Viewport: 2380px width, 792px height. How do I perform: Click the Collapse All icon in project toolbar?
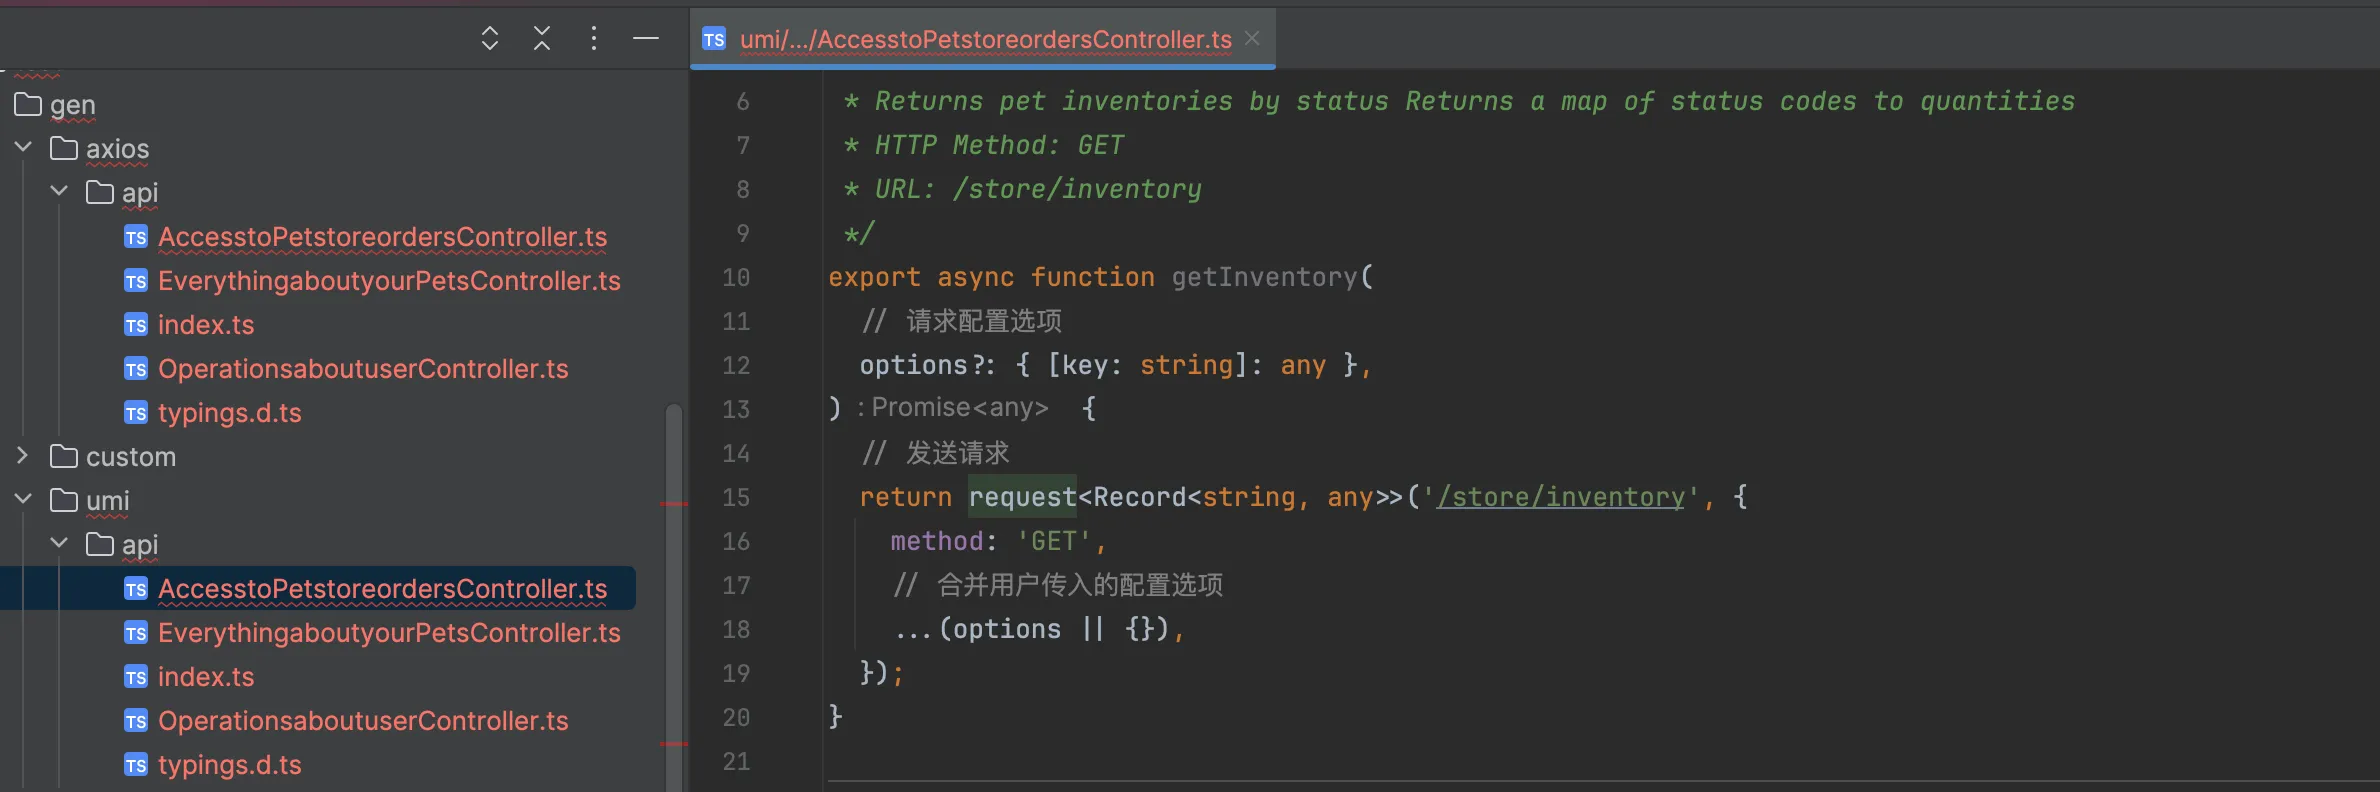(x=542, y=39)
